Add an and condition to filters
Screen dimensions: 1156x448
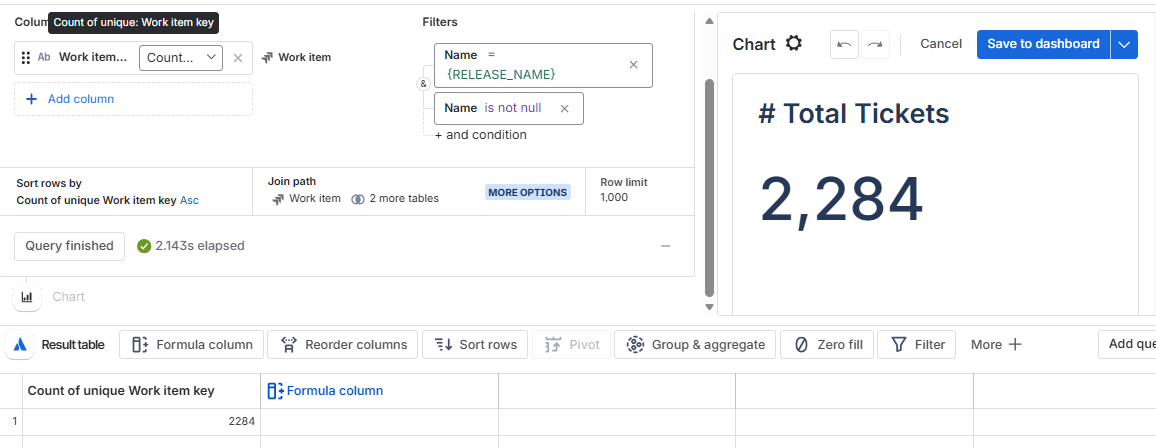coord(481,135)
